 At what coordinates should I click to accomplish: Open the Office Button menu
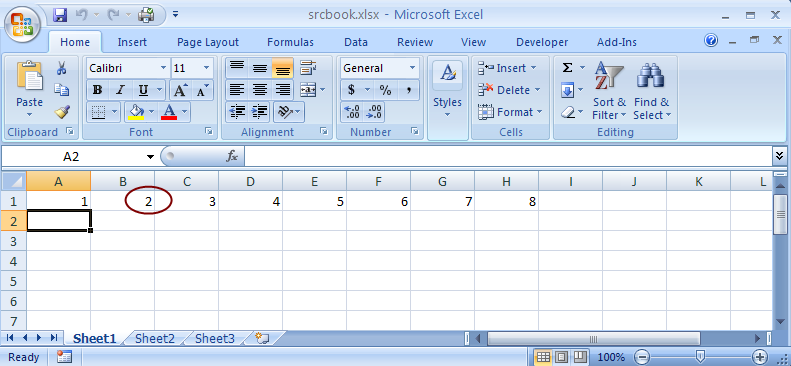point(23,25)
